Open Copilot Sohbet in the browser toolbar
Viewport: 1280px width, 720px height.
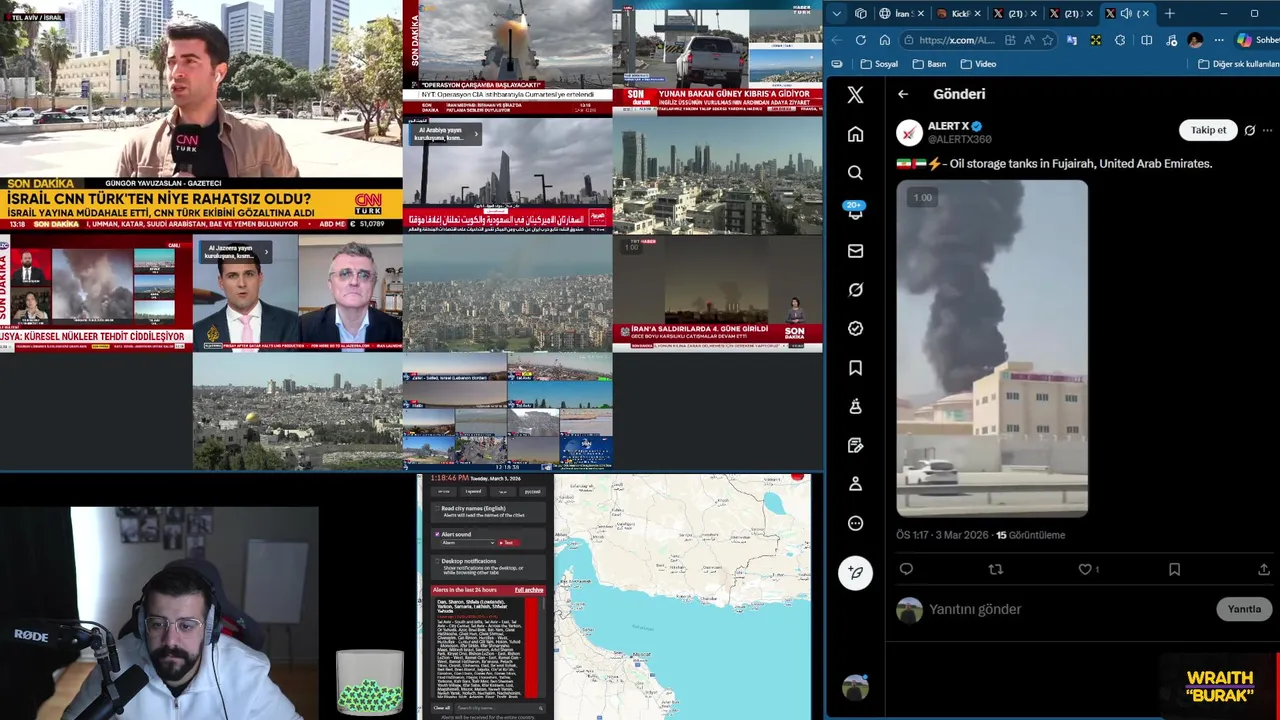[1257, 40]
